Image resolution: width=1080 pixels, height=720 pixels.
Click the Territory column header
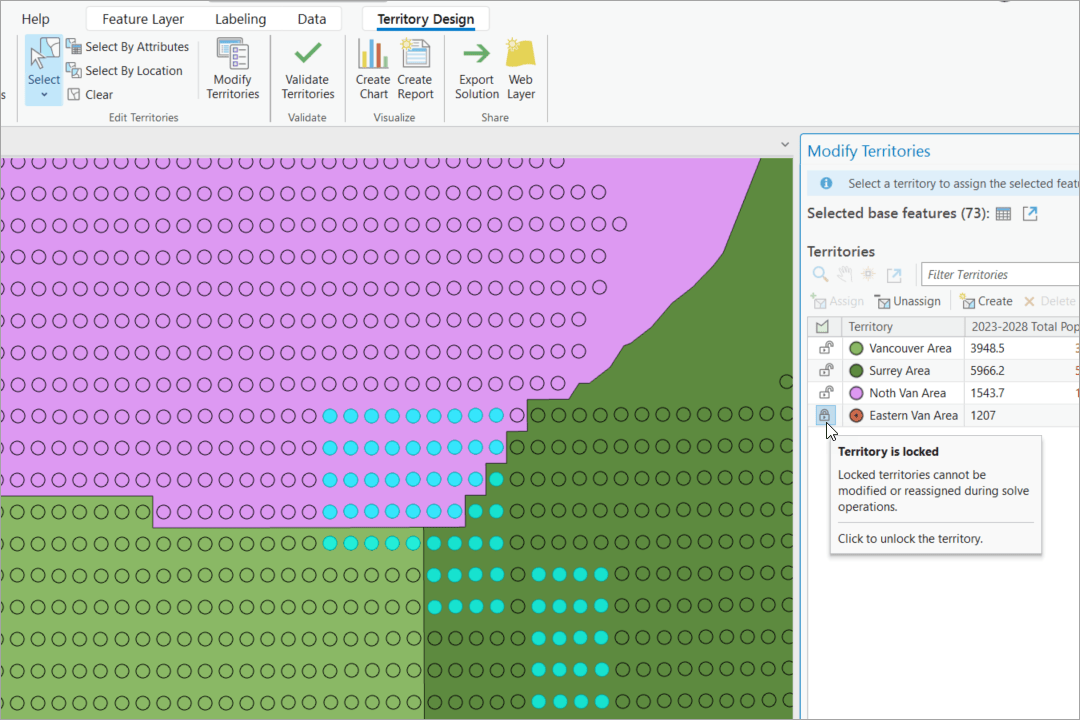[902, 327]
